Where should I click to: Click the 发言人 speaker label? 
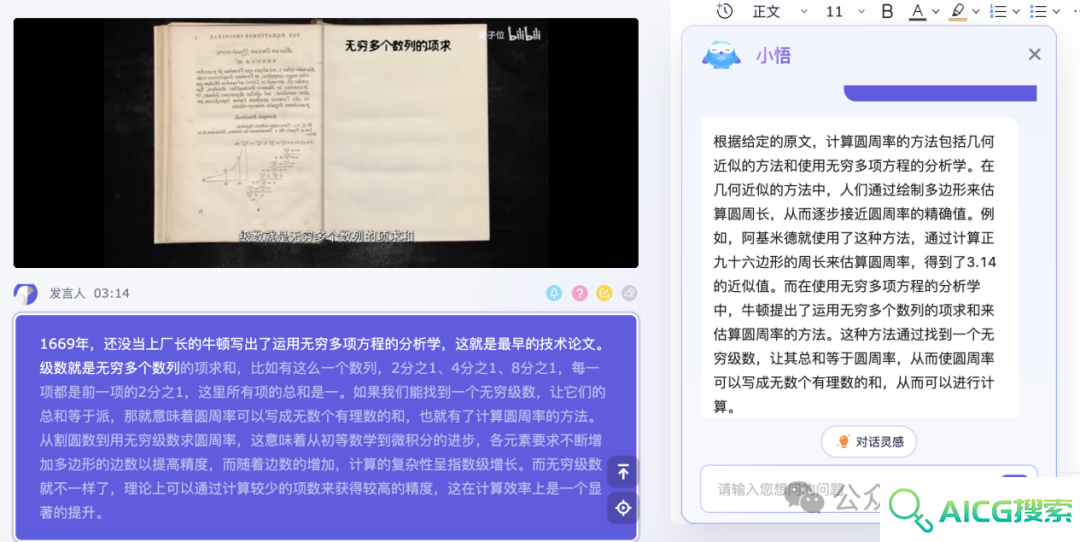coord(67,293)
